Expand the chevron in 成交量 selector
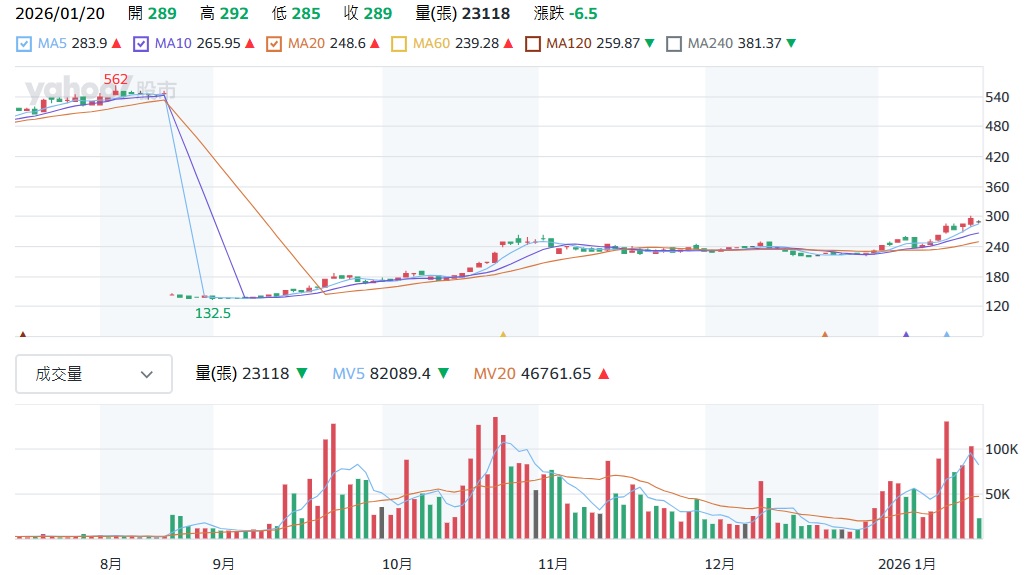The image size is (1026, 575). coord(147,374)
